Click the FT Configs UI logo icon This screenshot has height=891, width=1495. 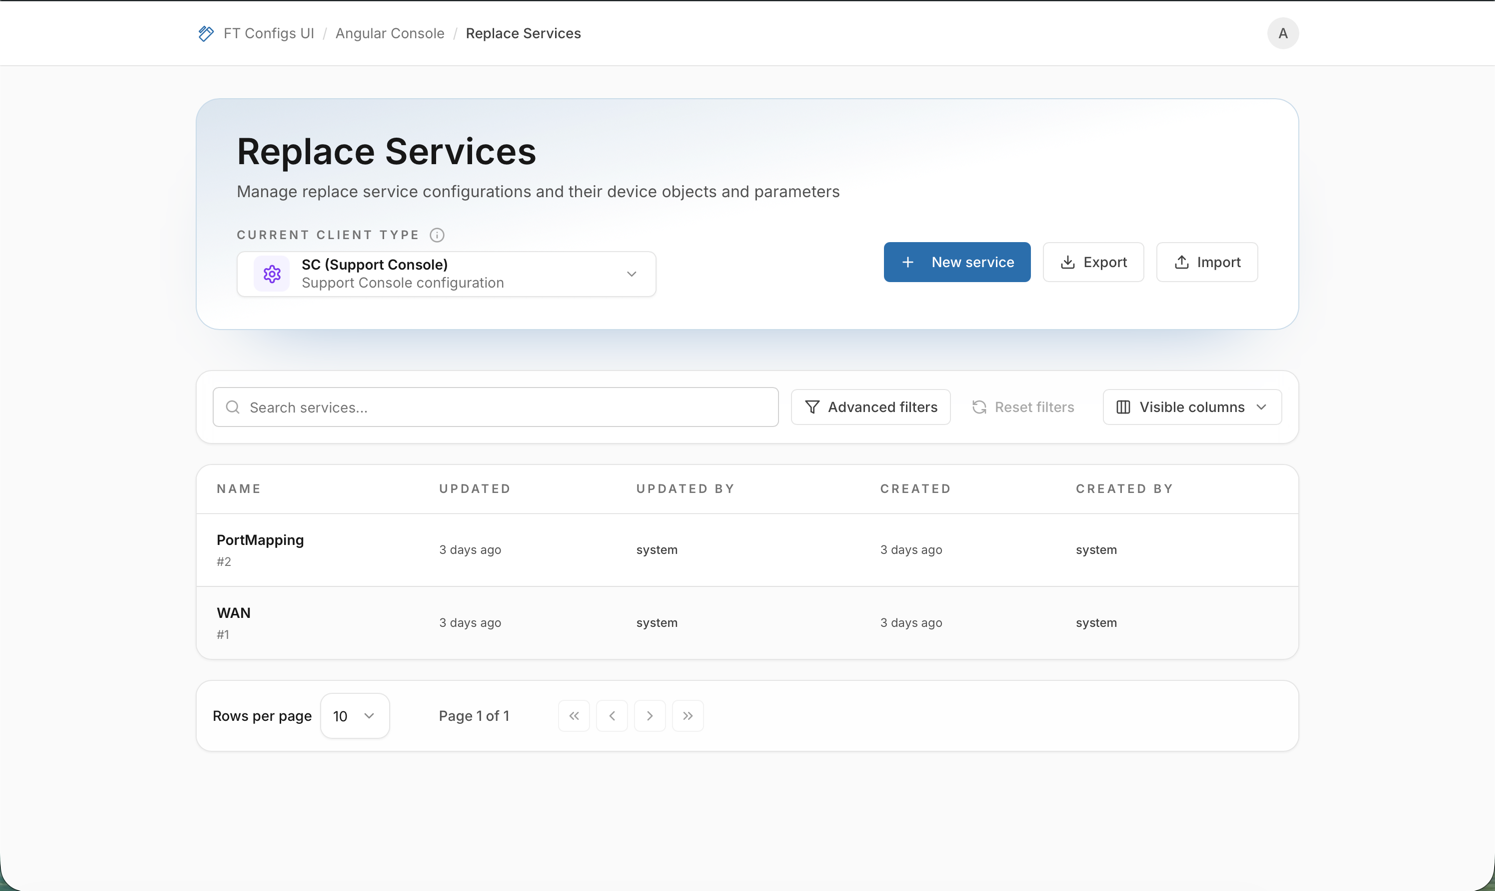pyautogui.click(x=206, y=33)
